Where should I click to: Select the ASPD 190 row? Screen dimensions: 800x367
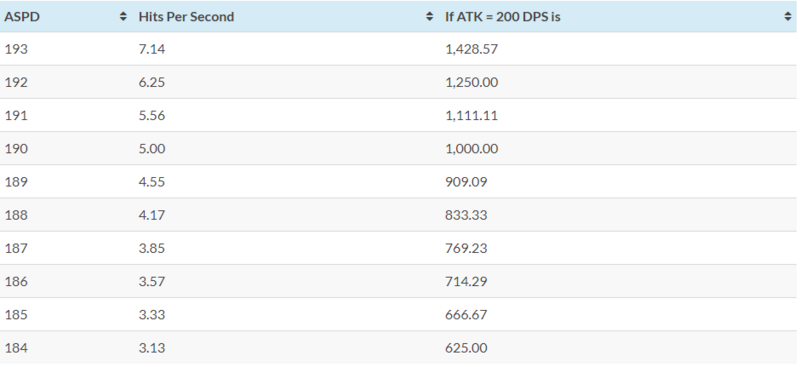398,149
